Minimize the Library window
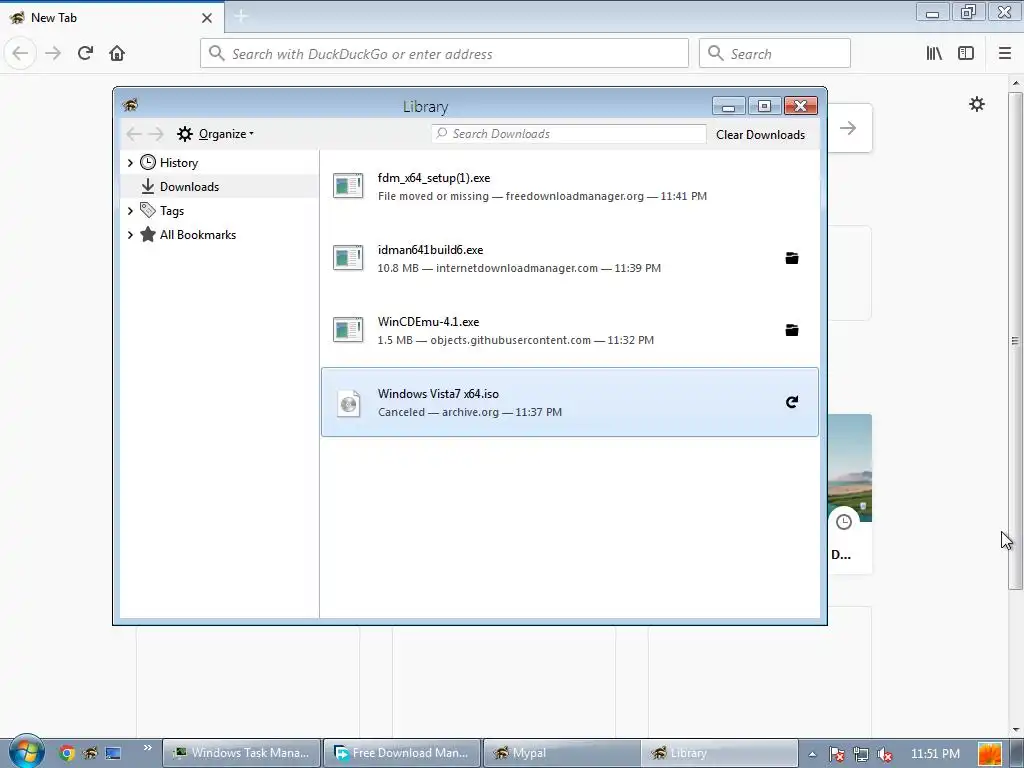 click(x=729, y=106)
